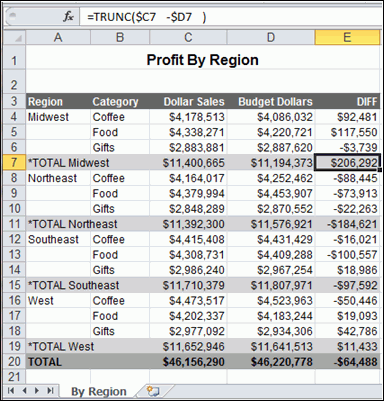384x401 pixels.
Task: Select the Northeast cell
Action: tap(58, 178)
